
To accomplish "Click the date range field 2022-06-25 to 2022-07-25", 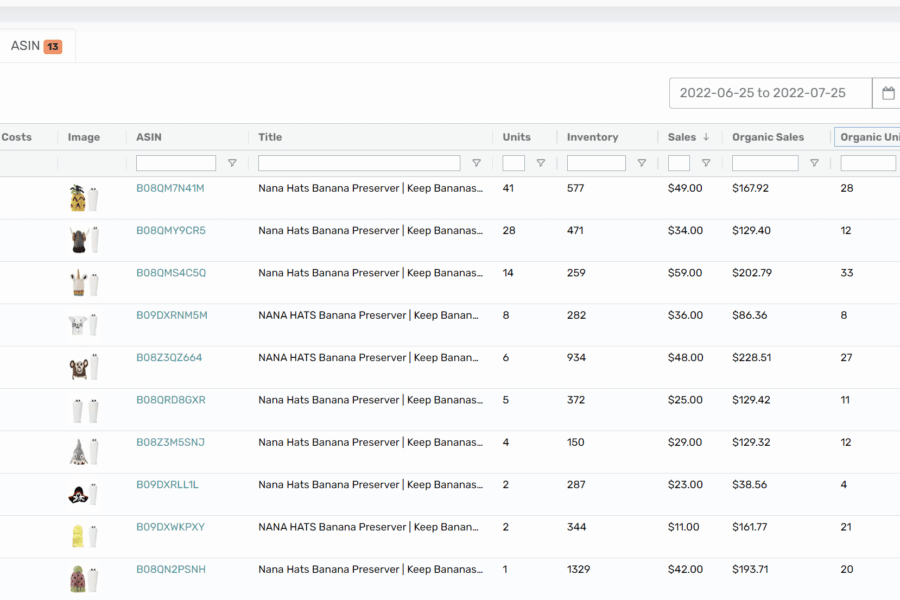I will point(770,93).
